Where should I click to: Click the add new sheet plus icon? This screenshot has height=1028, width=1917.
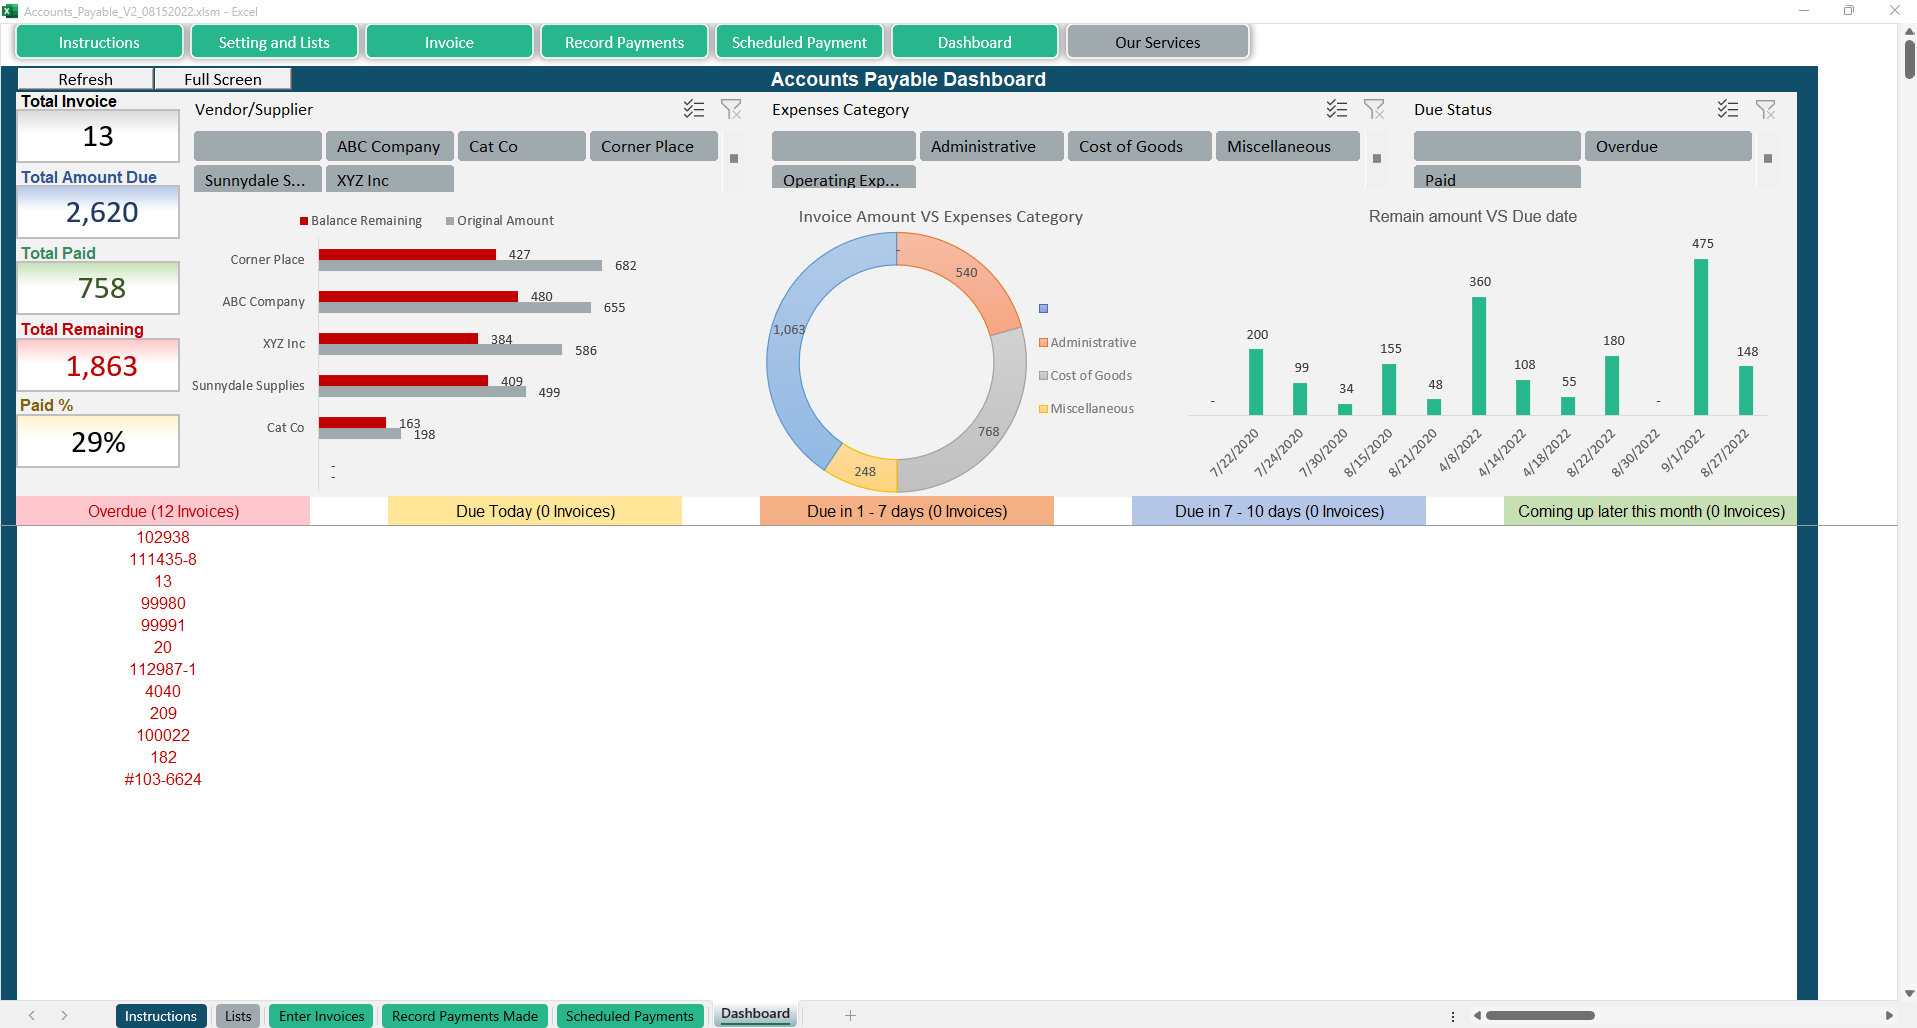coord(850,1015)
